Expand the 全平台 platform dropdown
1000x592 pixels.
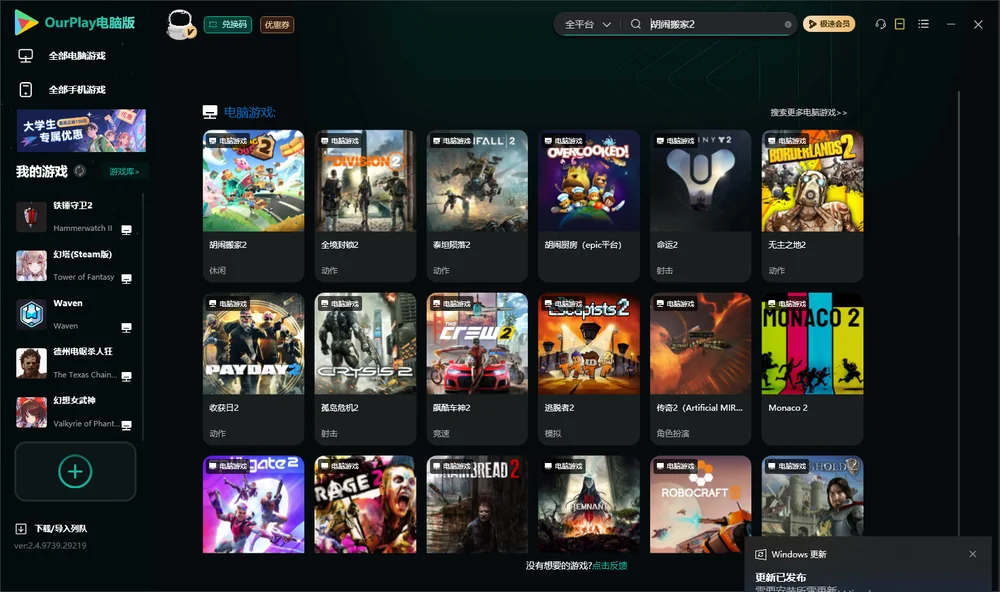coord(587,24)
